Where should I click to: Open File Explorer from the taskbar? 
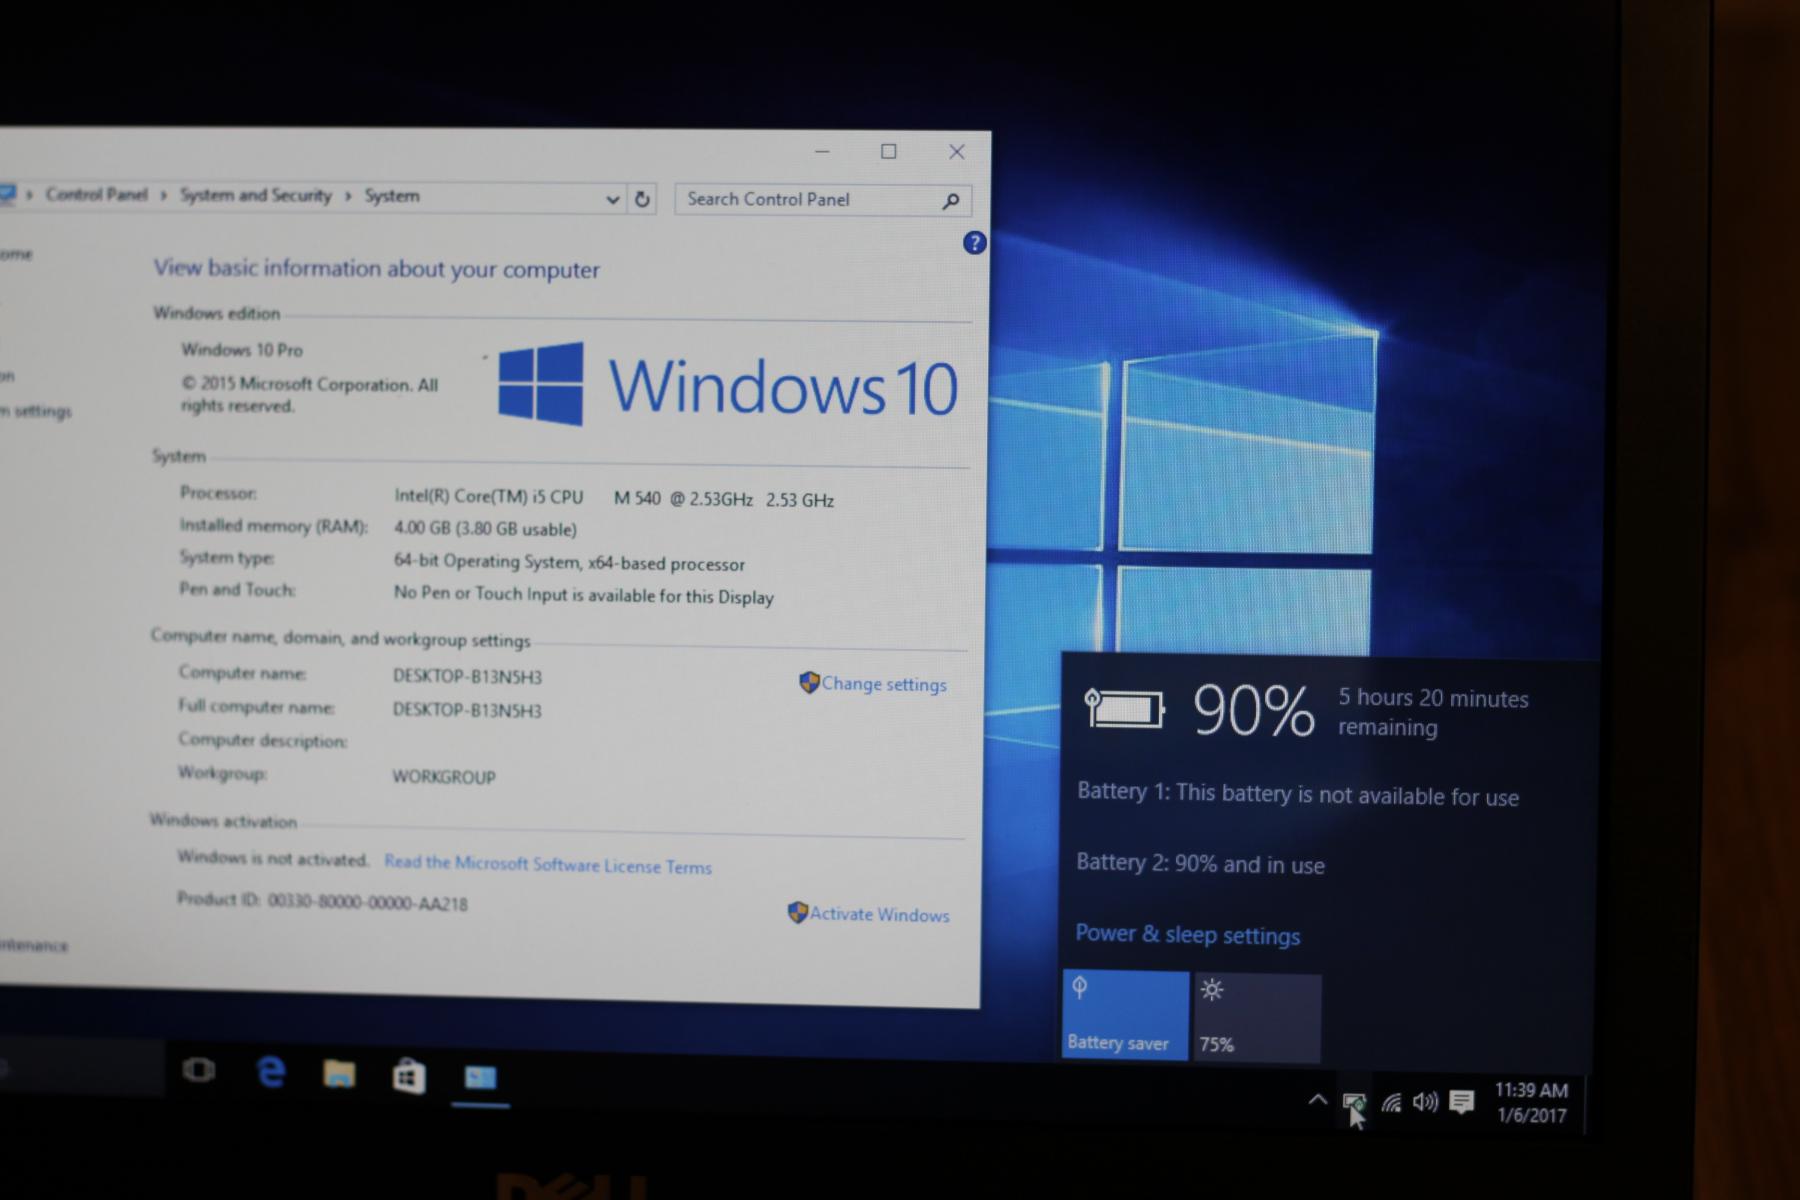pos(339,1074)
